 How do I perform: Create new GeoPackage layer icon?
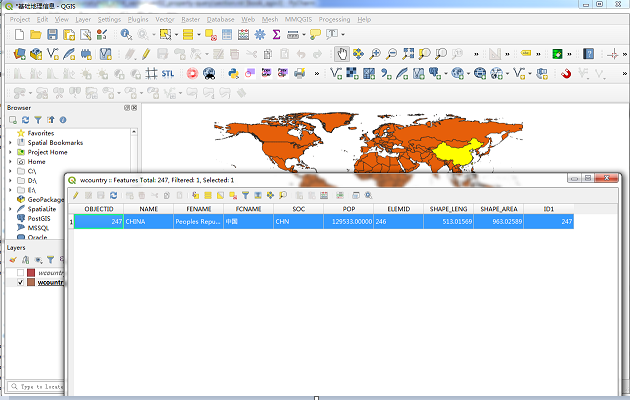(36, 54)
